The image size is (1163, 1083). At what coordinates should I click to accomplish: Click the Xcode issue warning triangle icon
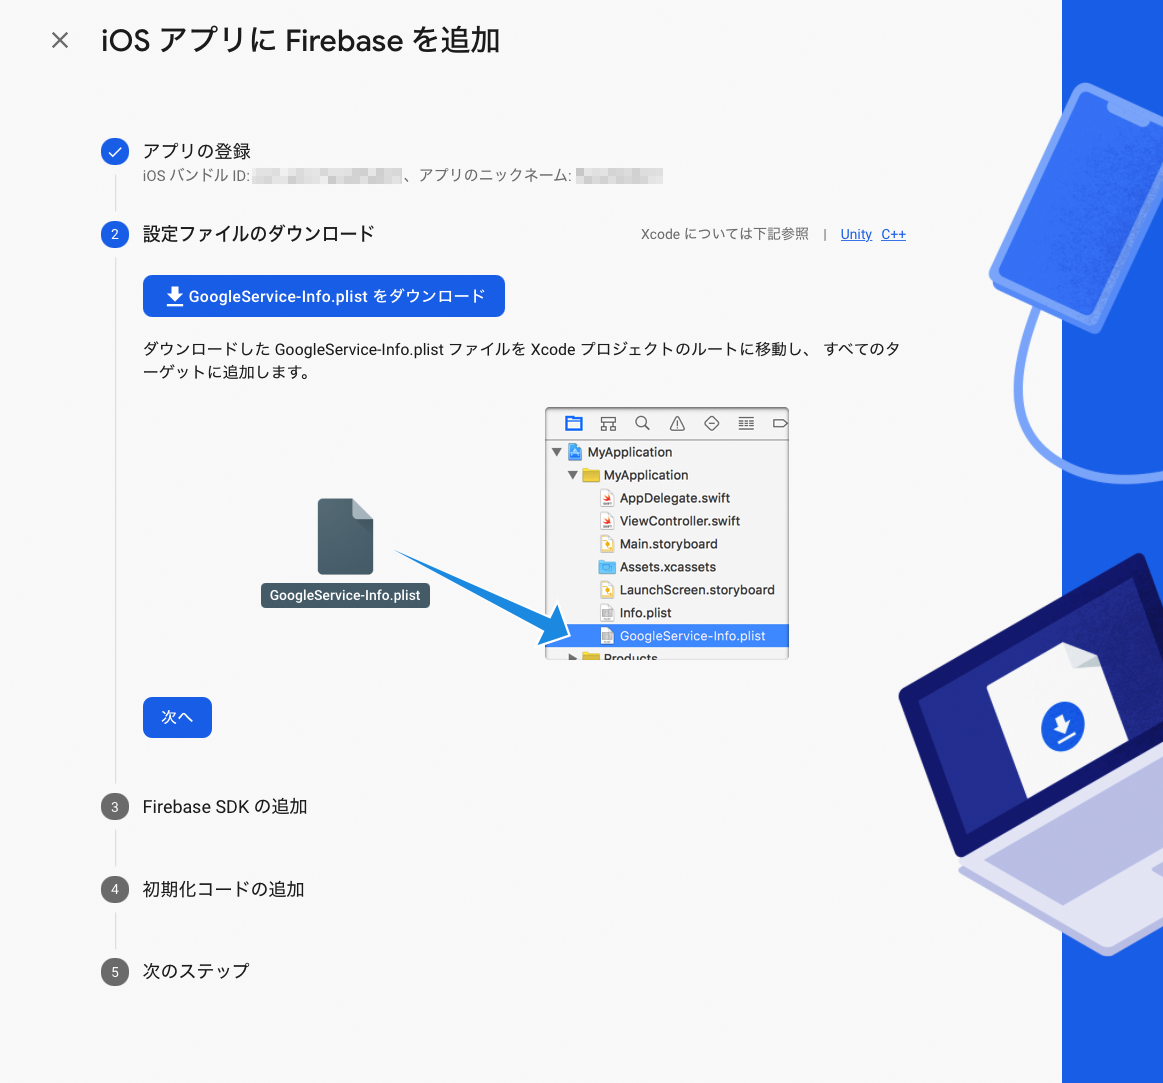(677, 424)
